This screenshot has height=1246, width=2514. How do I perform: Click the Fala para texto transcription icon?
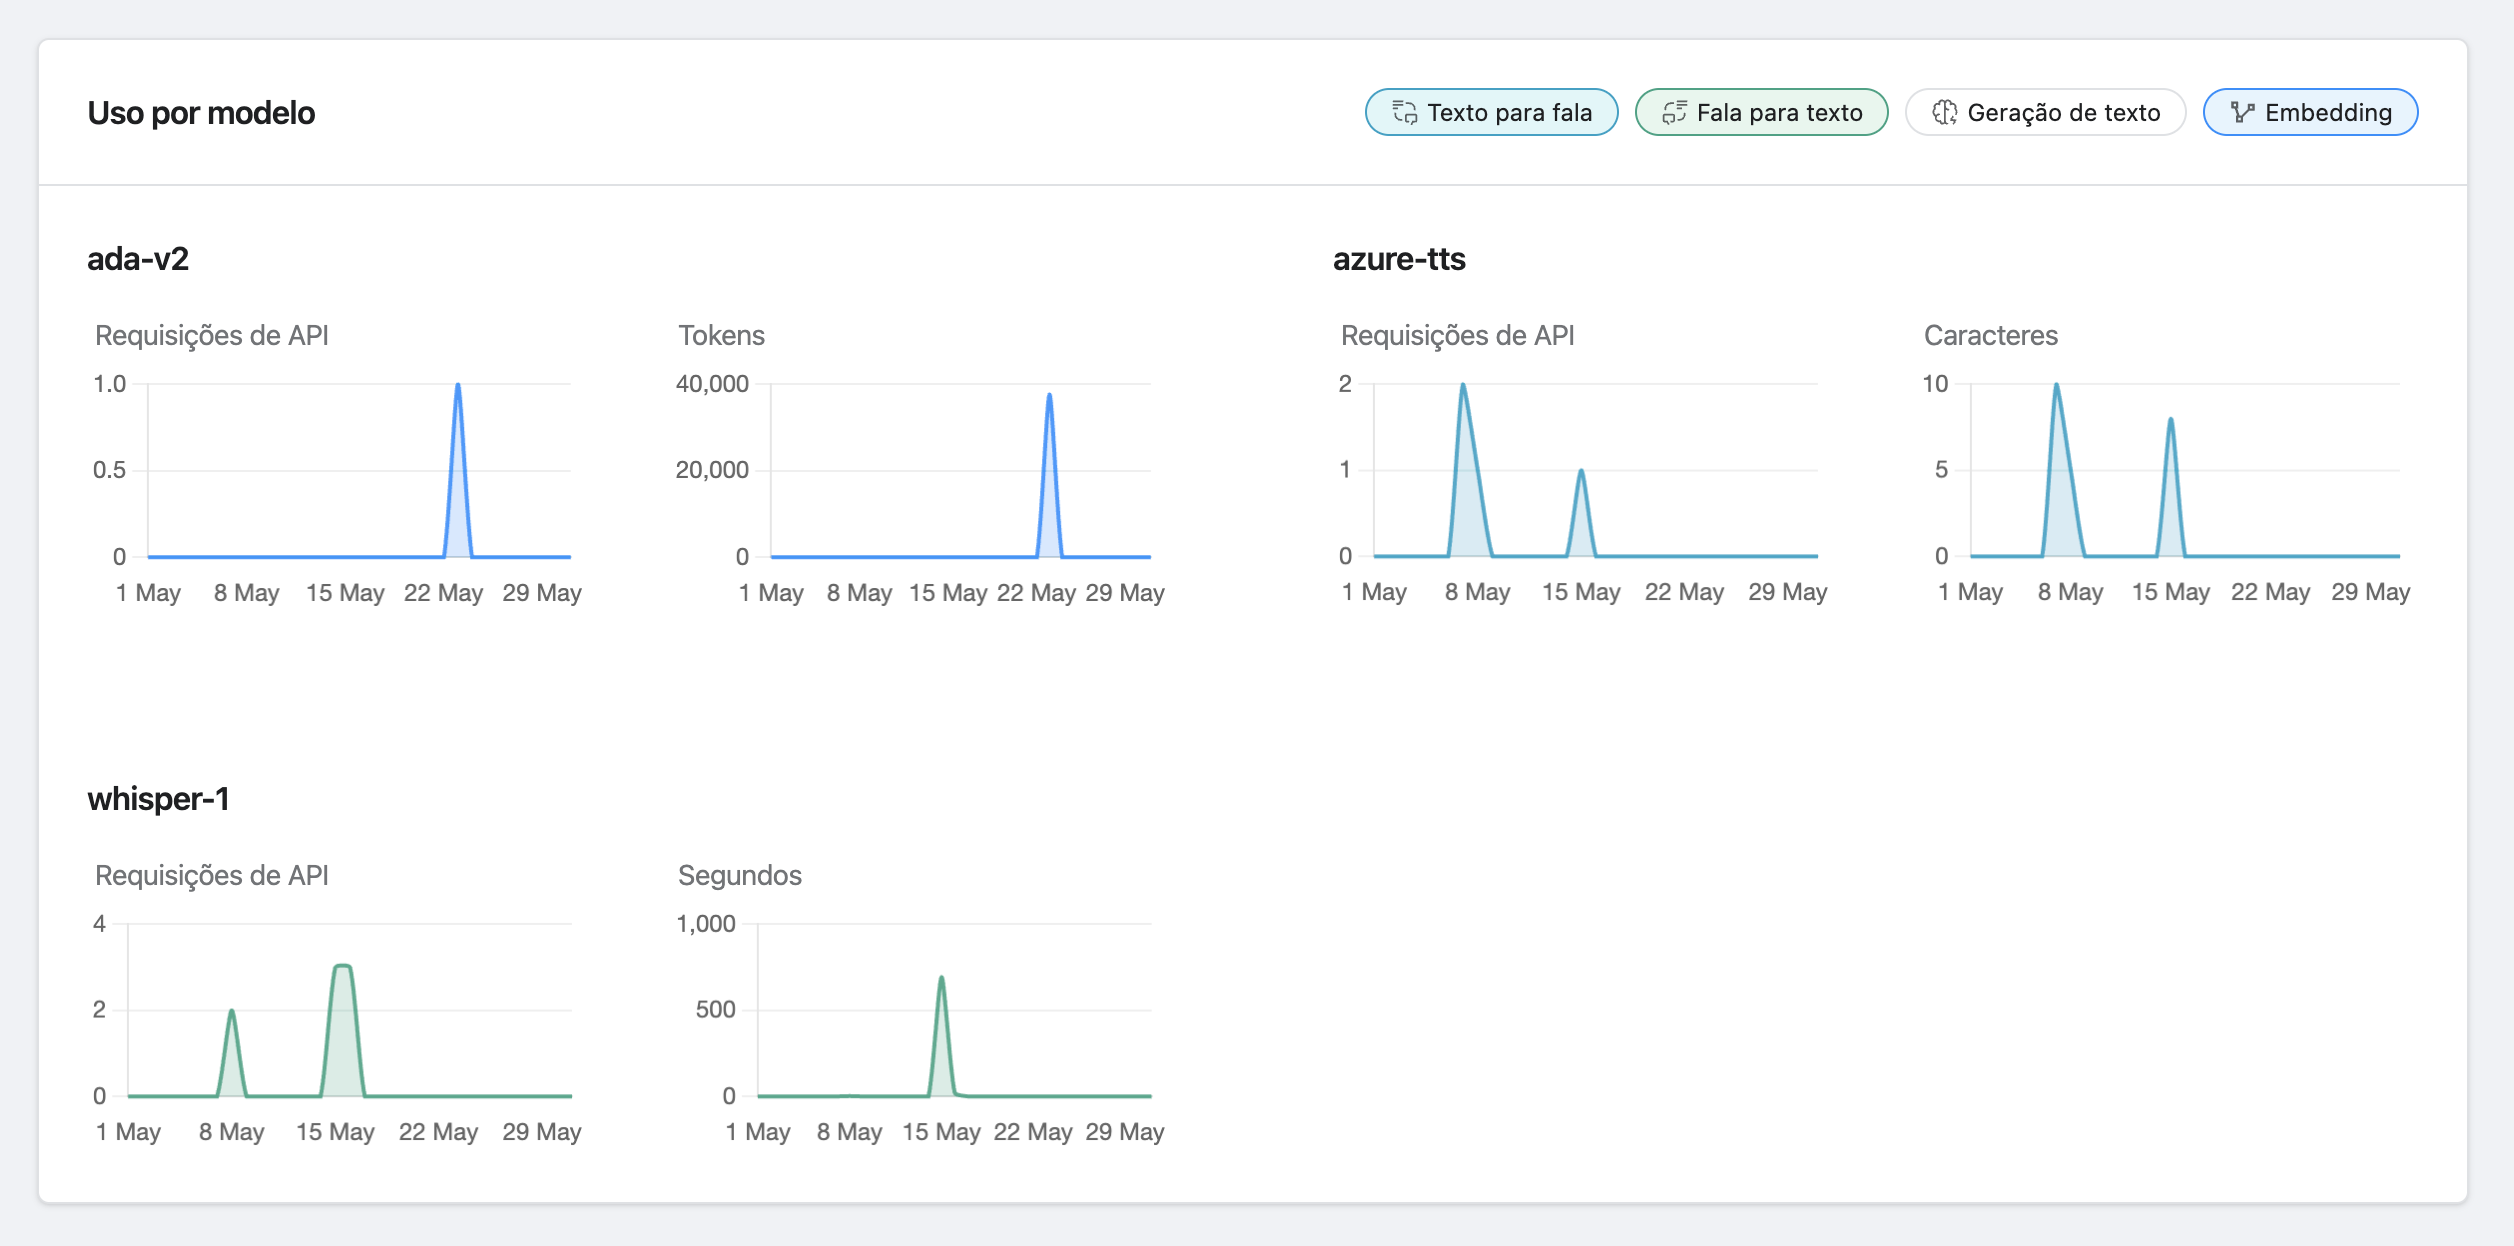tap(1675, 113)
